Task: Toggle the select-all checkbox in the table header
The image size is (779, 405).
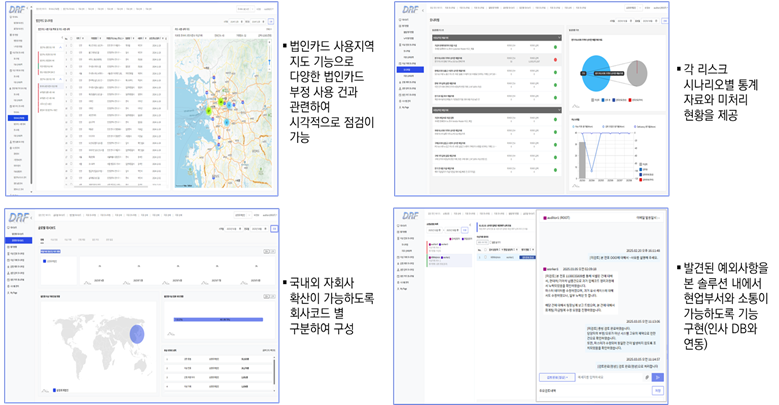Action: pos(69,36)
